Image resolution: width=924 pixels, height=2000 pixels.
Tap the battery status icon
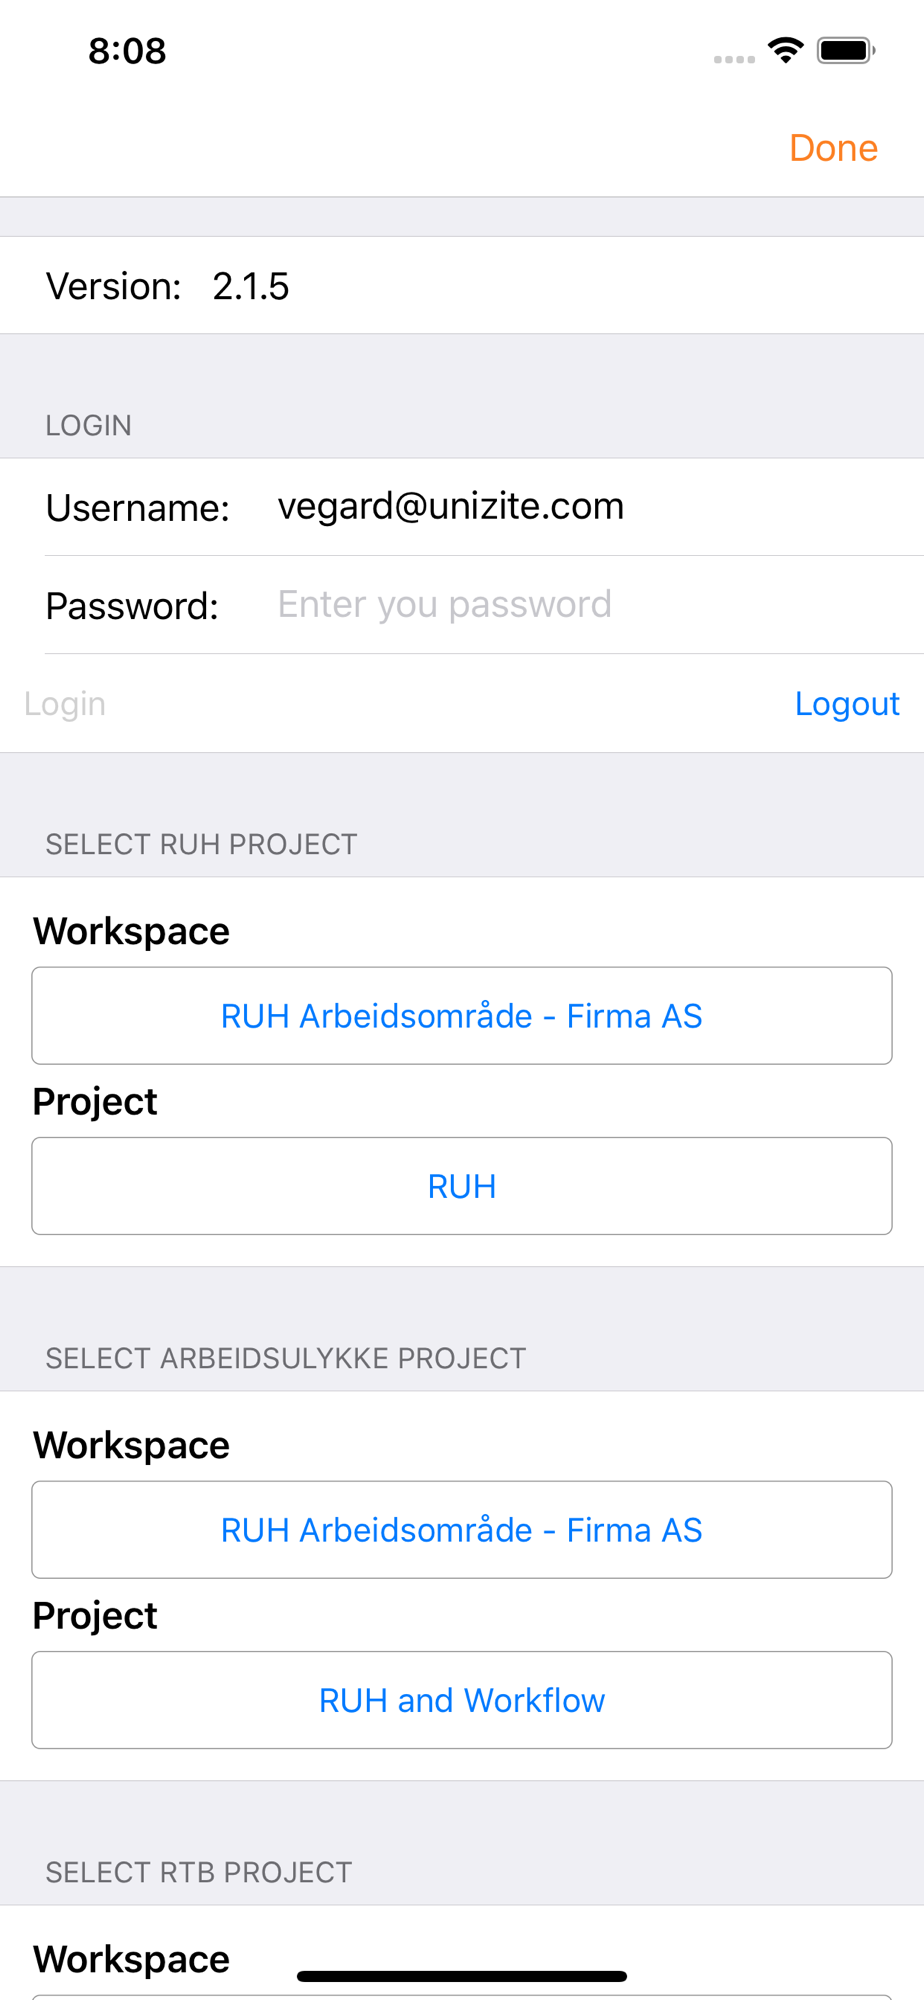coord(846,50)
